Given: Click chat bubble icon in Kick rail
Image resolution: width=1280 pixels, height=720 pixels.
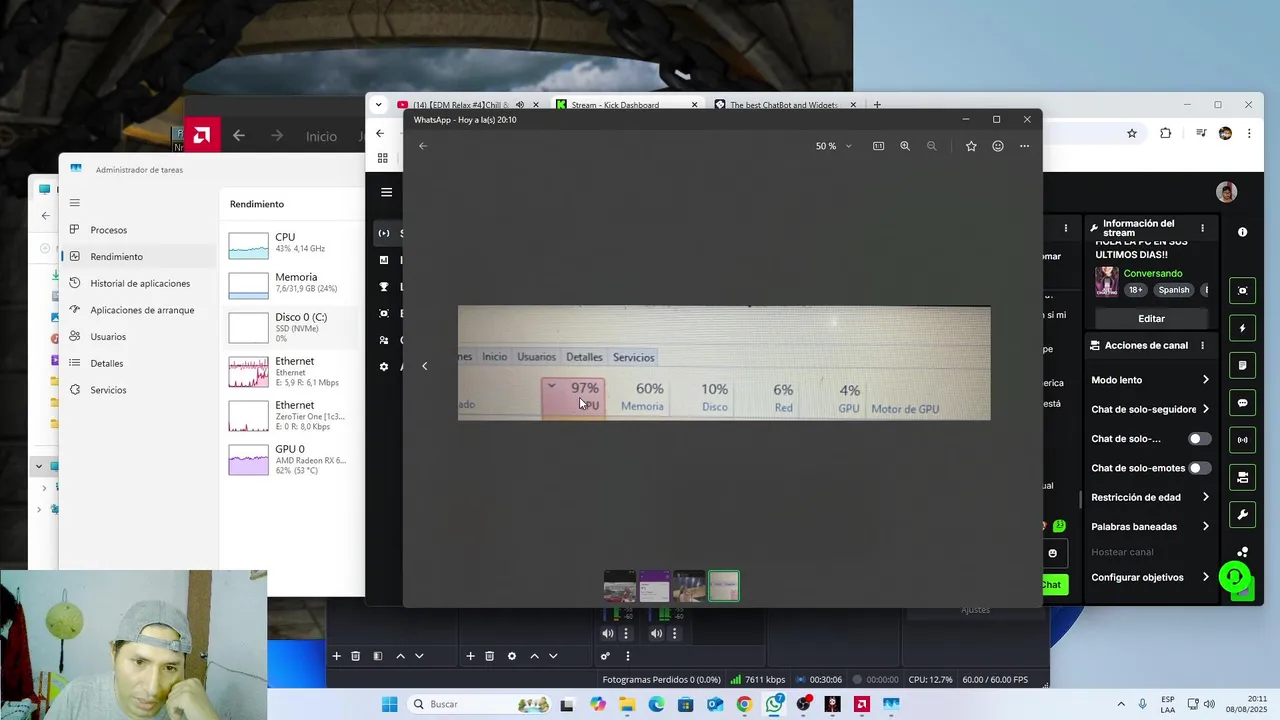Looking at the screenshot, I should [x=1242, y=403].
